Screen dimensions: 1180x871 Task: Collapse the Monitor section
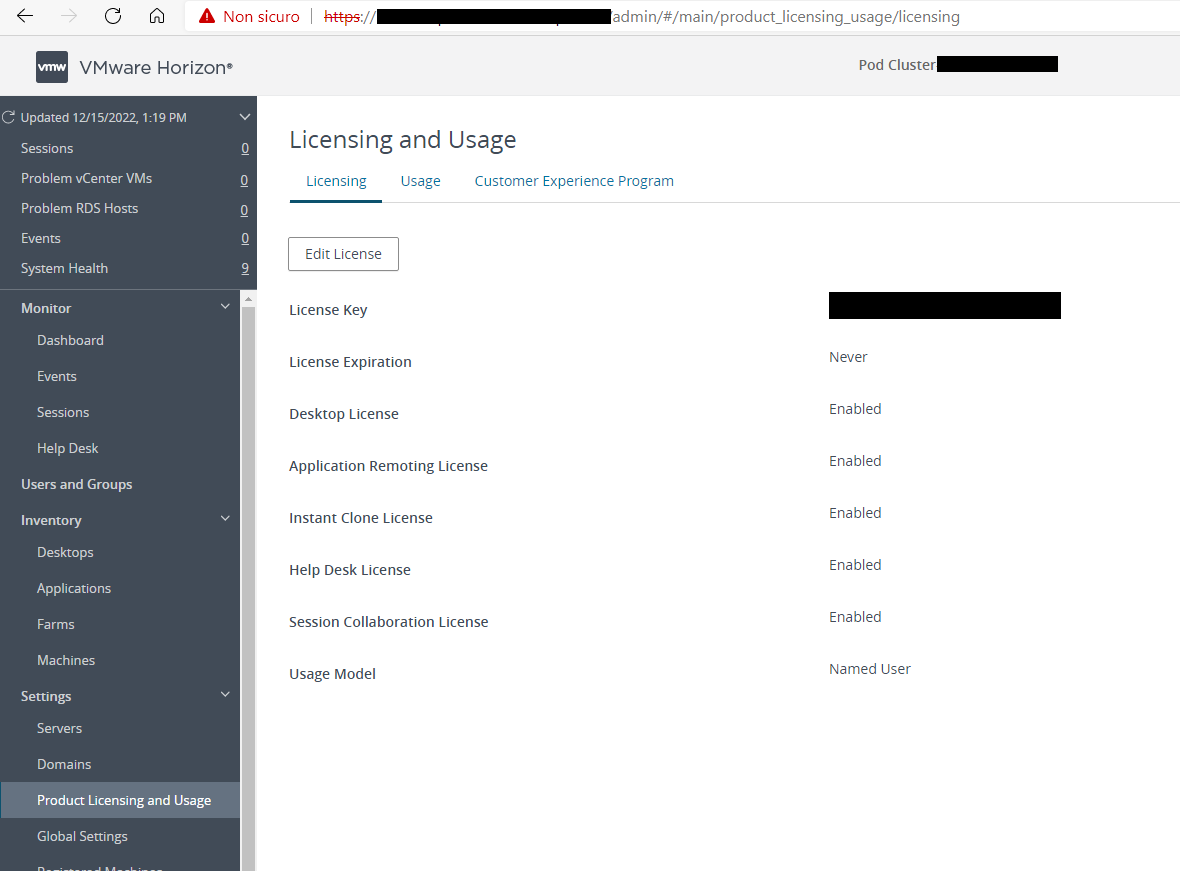point(225,306)
